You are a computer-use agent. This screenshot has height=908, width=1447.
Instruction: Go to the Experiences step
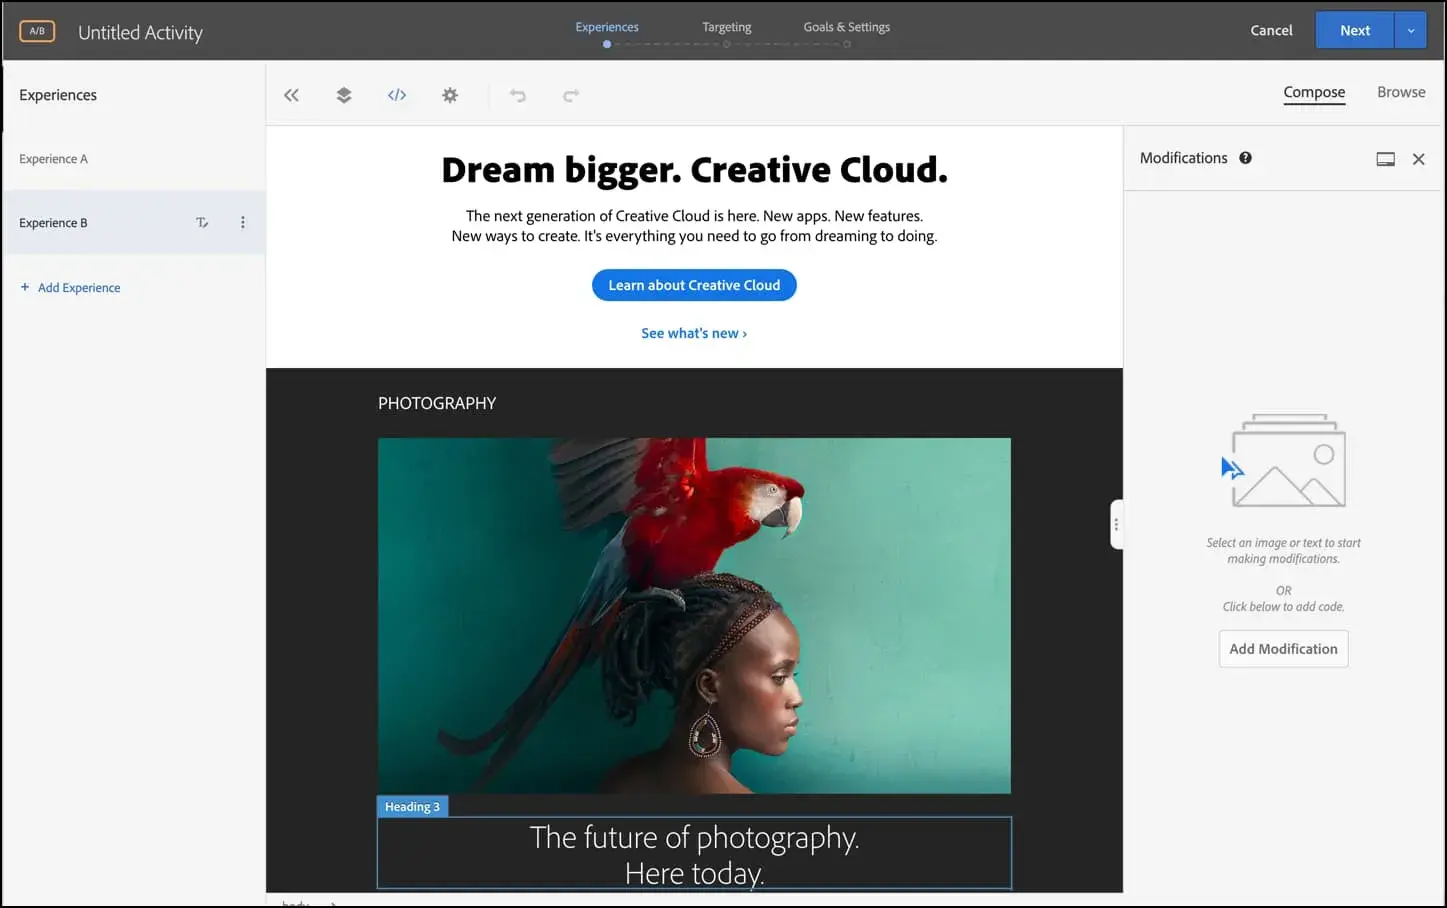point(607,27)
